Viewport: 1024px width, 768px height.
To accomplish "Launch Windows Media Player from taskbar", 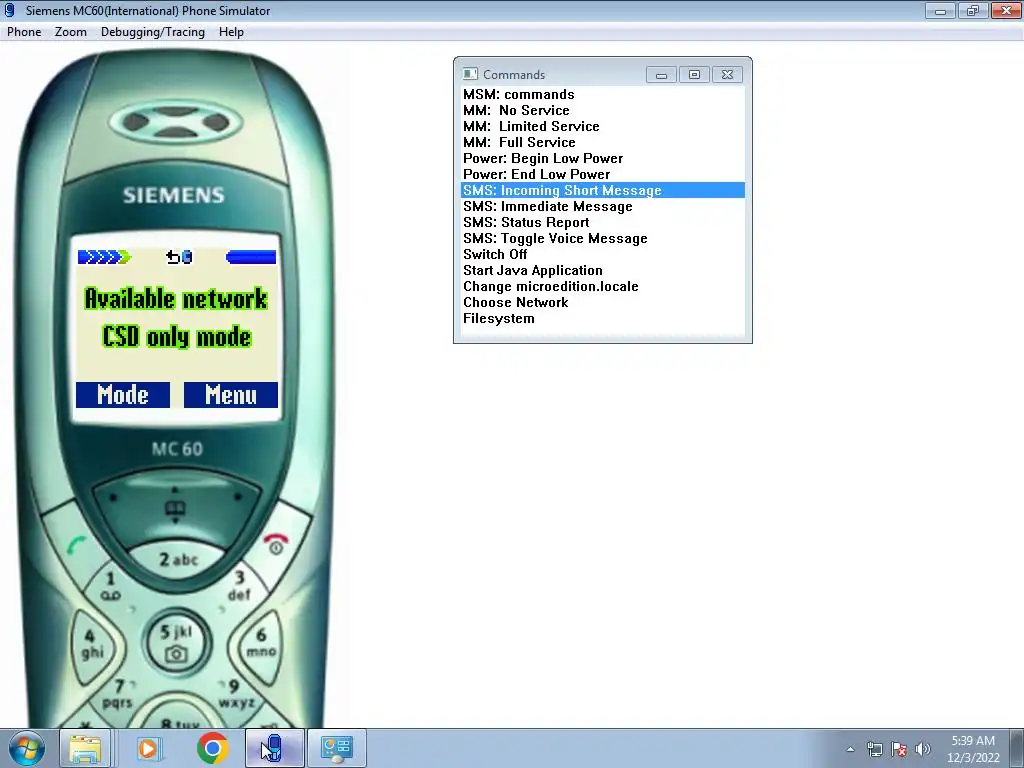I will point(148,748).
